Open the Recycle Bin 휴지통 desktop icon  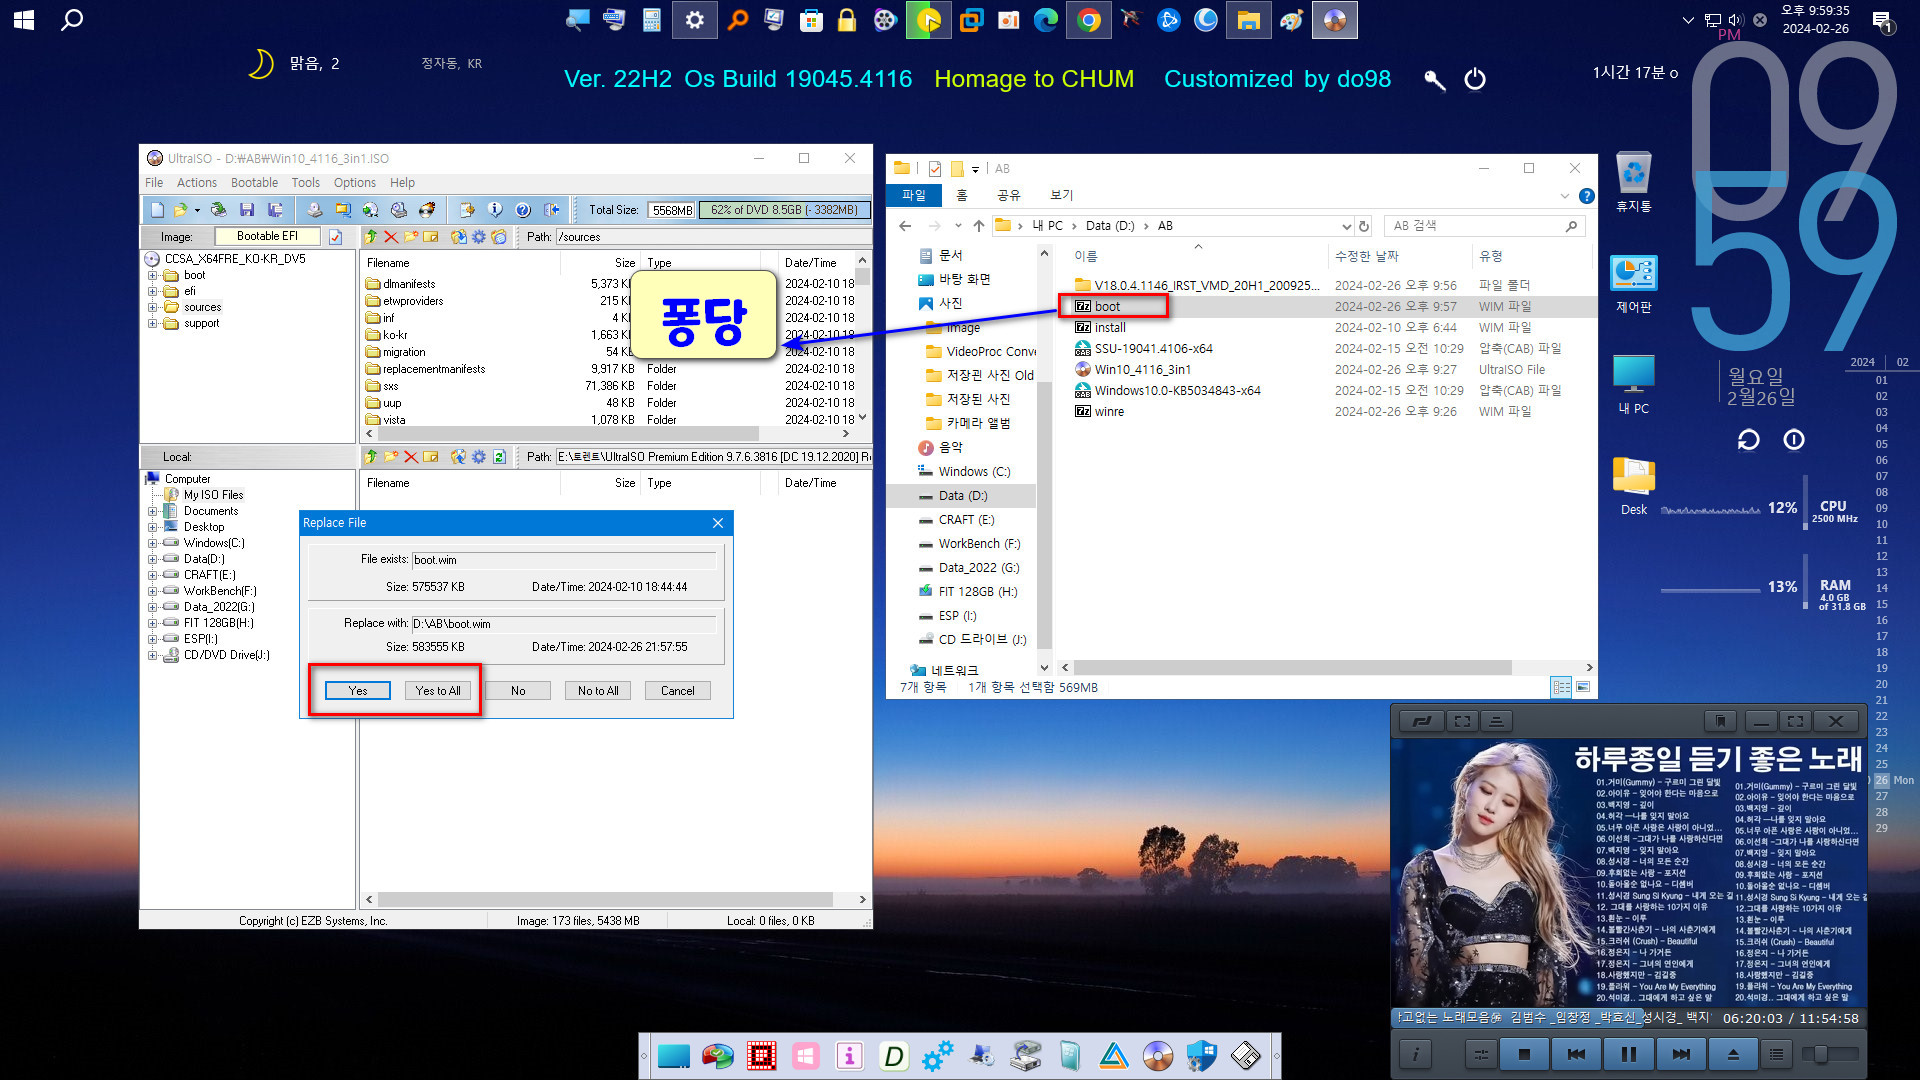[x=1633, y=182]
